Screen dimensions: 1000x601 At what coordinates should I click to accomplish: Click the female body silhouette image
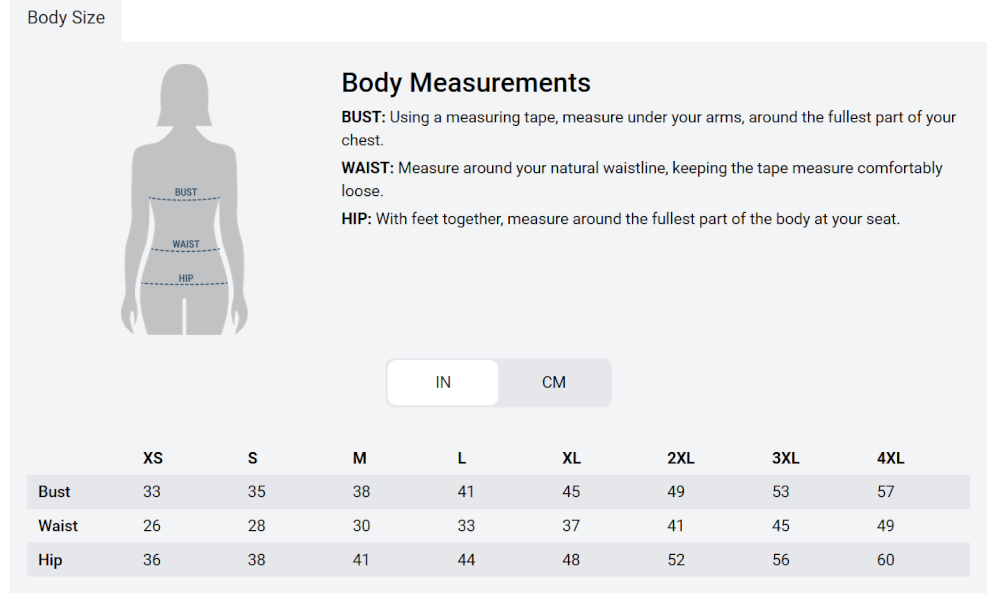[x=184, y=199]
